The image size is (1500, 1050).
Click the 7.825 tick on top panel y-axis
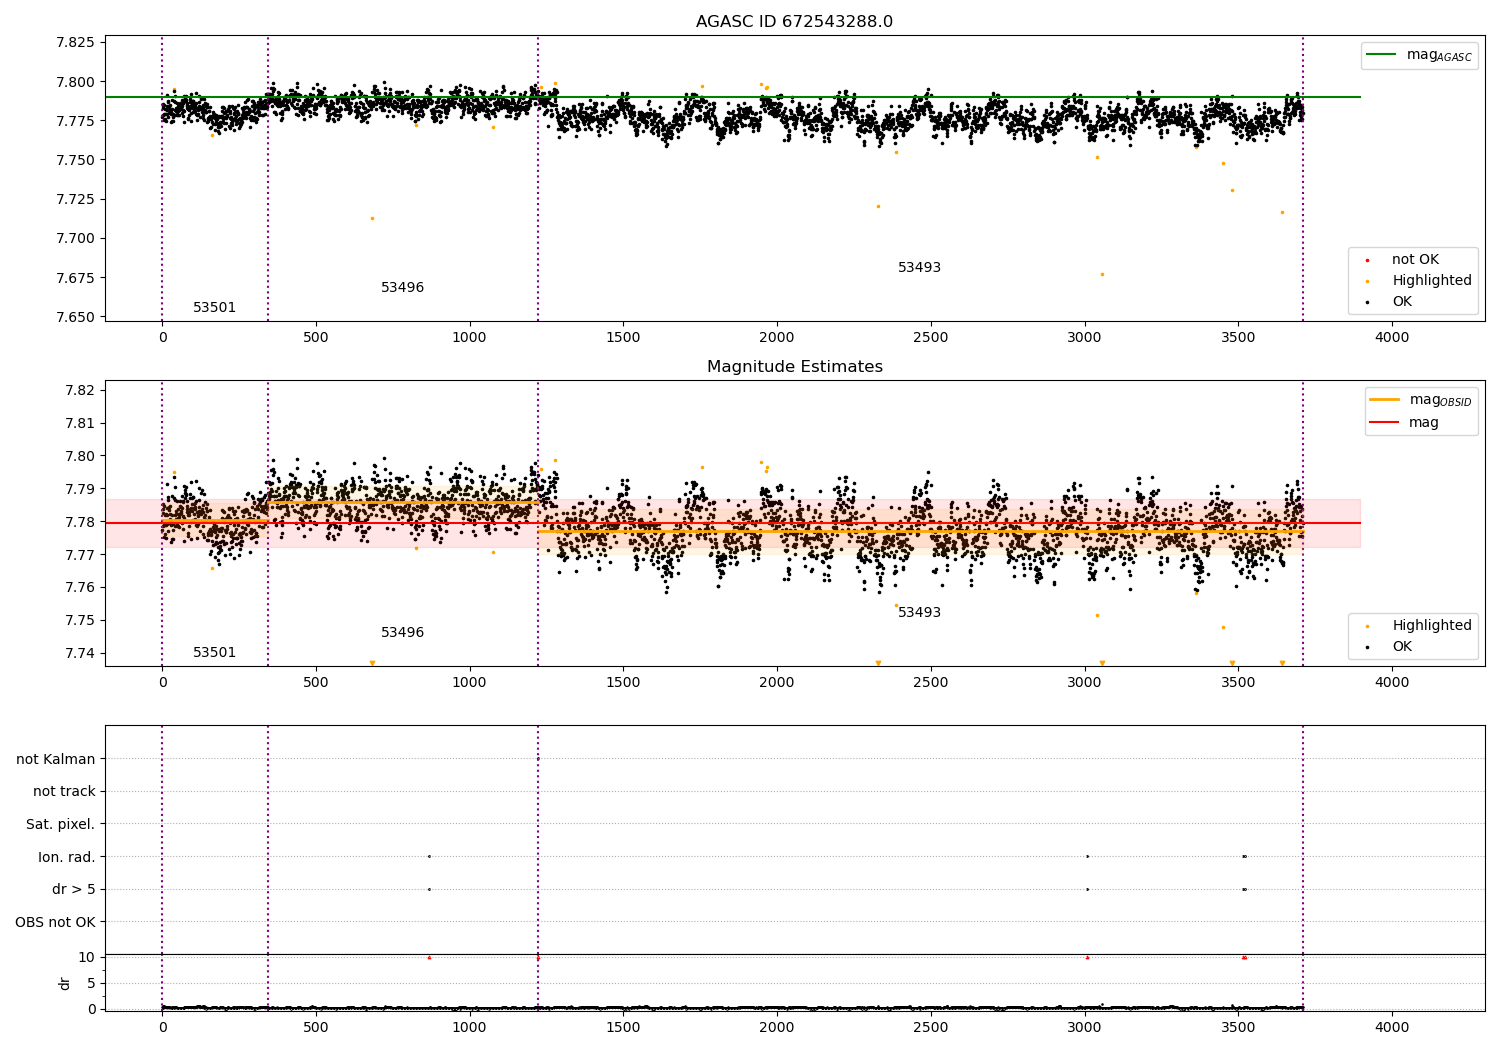coord(75,42)
